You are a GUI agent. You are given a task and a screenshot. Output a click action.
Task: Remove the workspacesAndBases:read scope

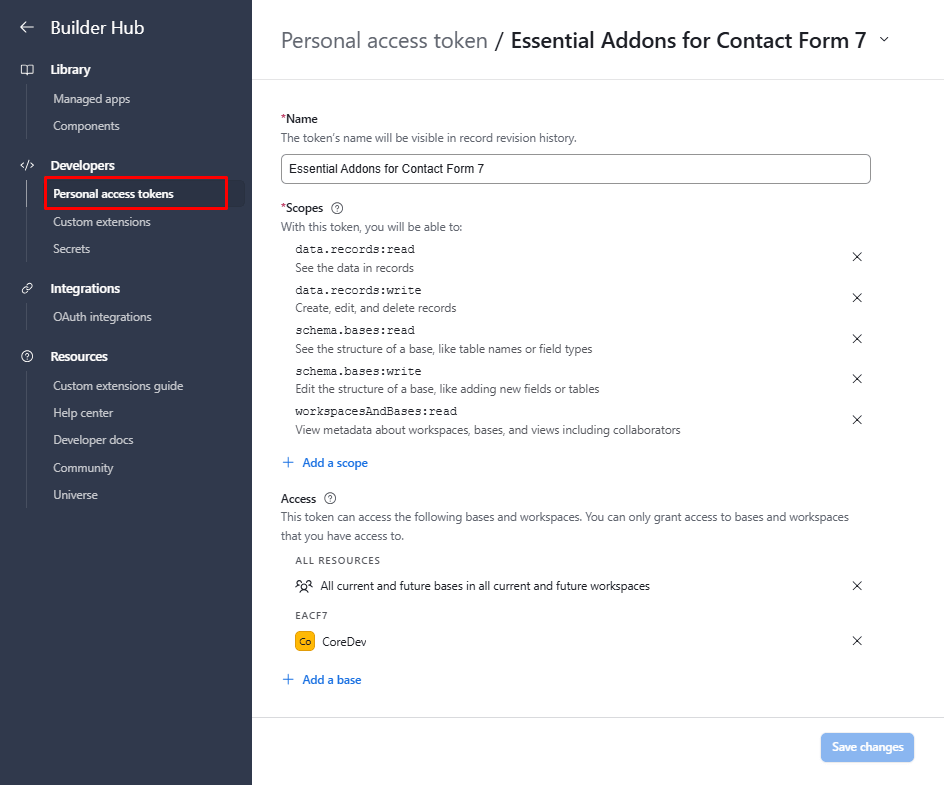[857, 420]
